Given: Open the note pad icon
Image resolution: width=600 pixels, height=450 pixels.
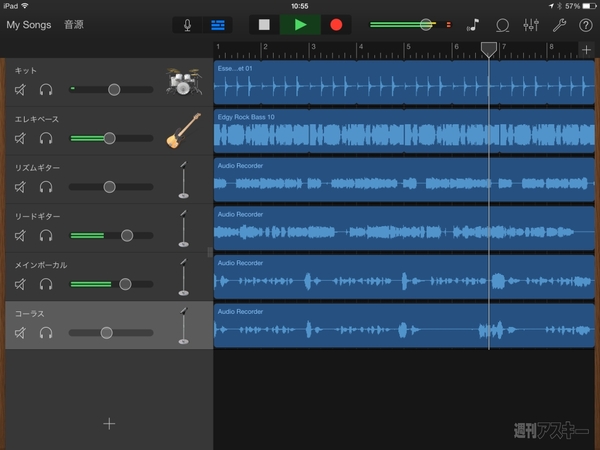Looking at the screenshot, I should click(473, 24).
